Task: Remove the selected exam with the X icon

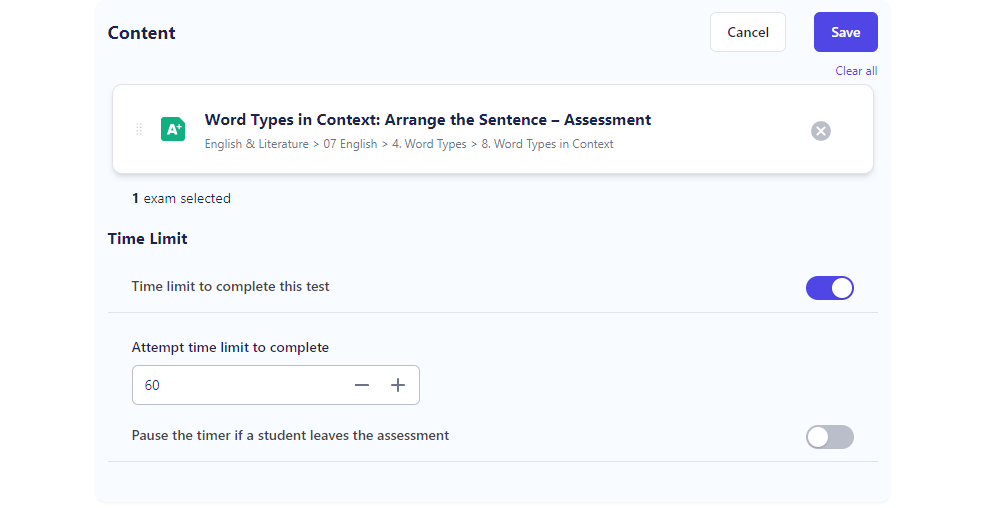Action: tap(820, 131)
